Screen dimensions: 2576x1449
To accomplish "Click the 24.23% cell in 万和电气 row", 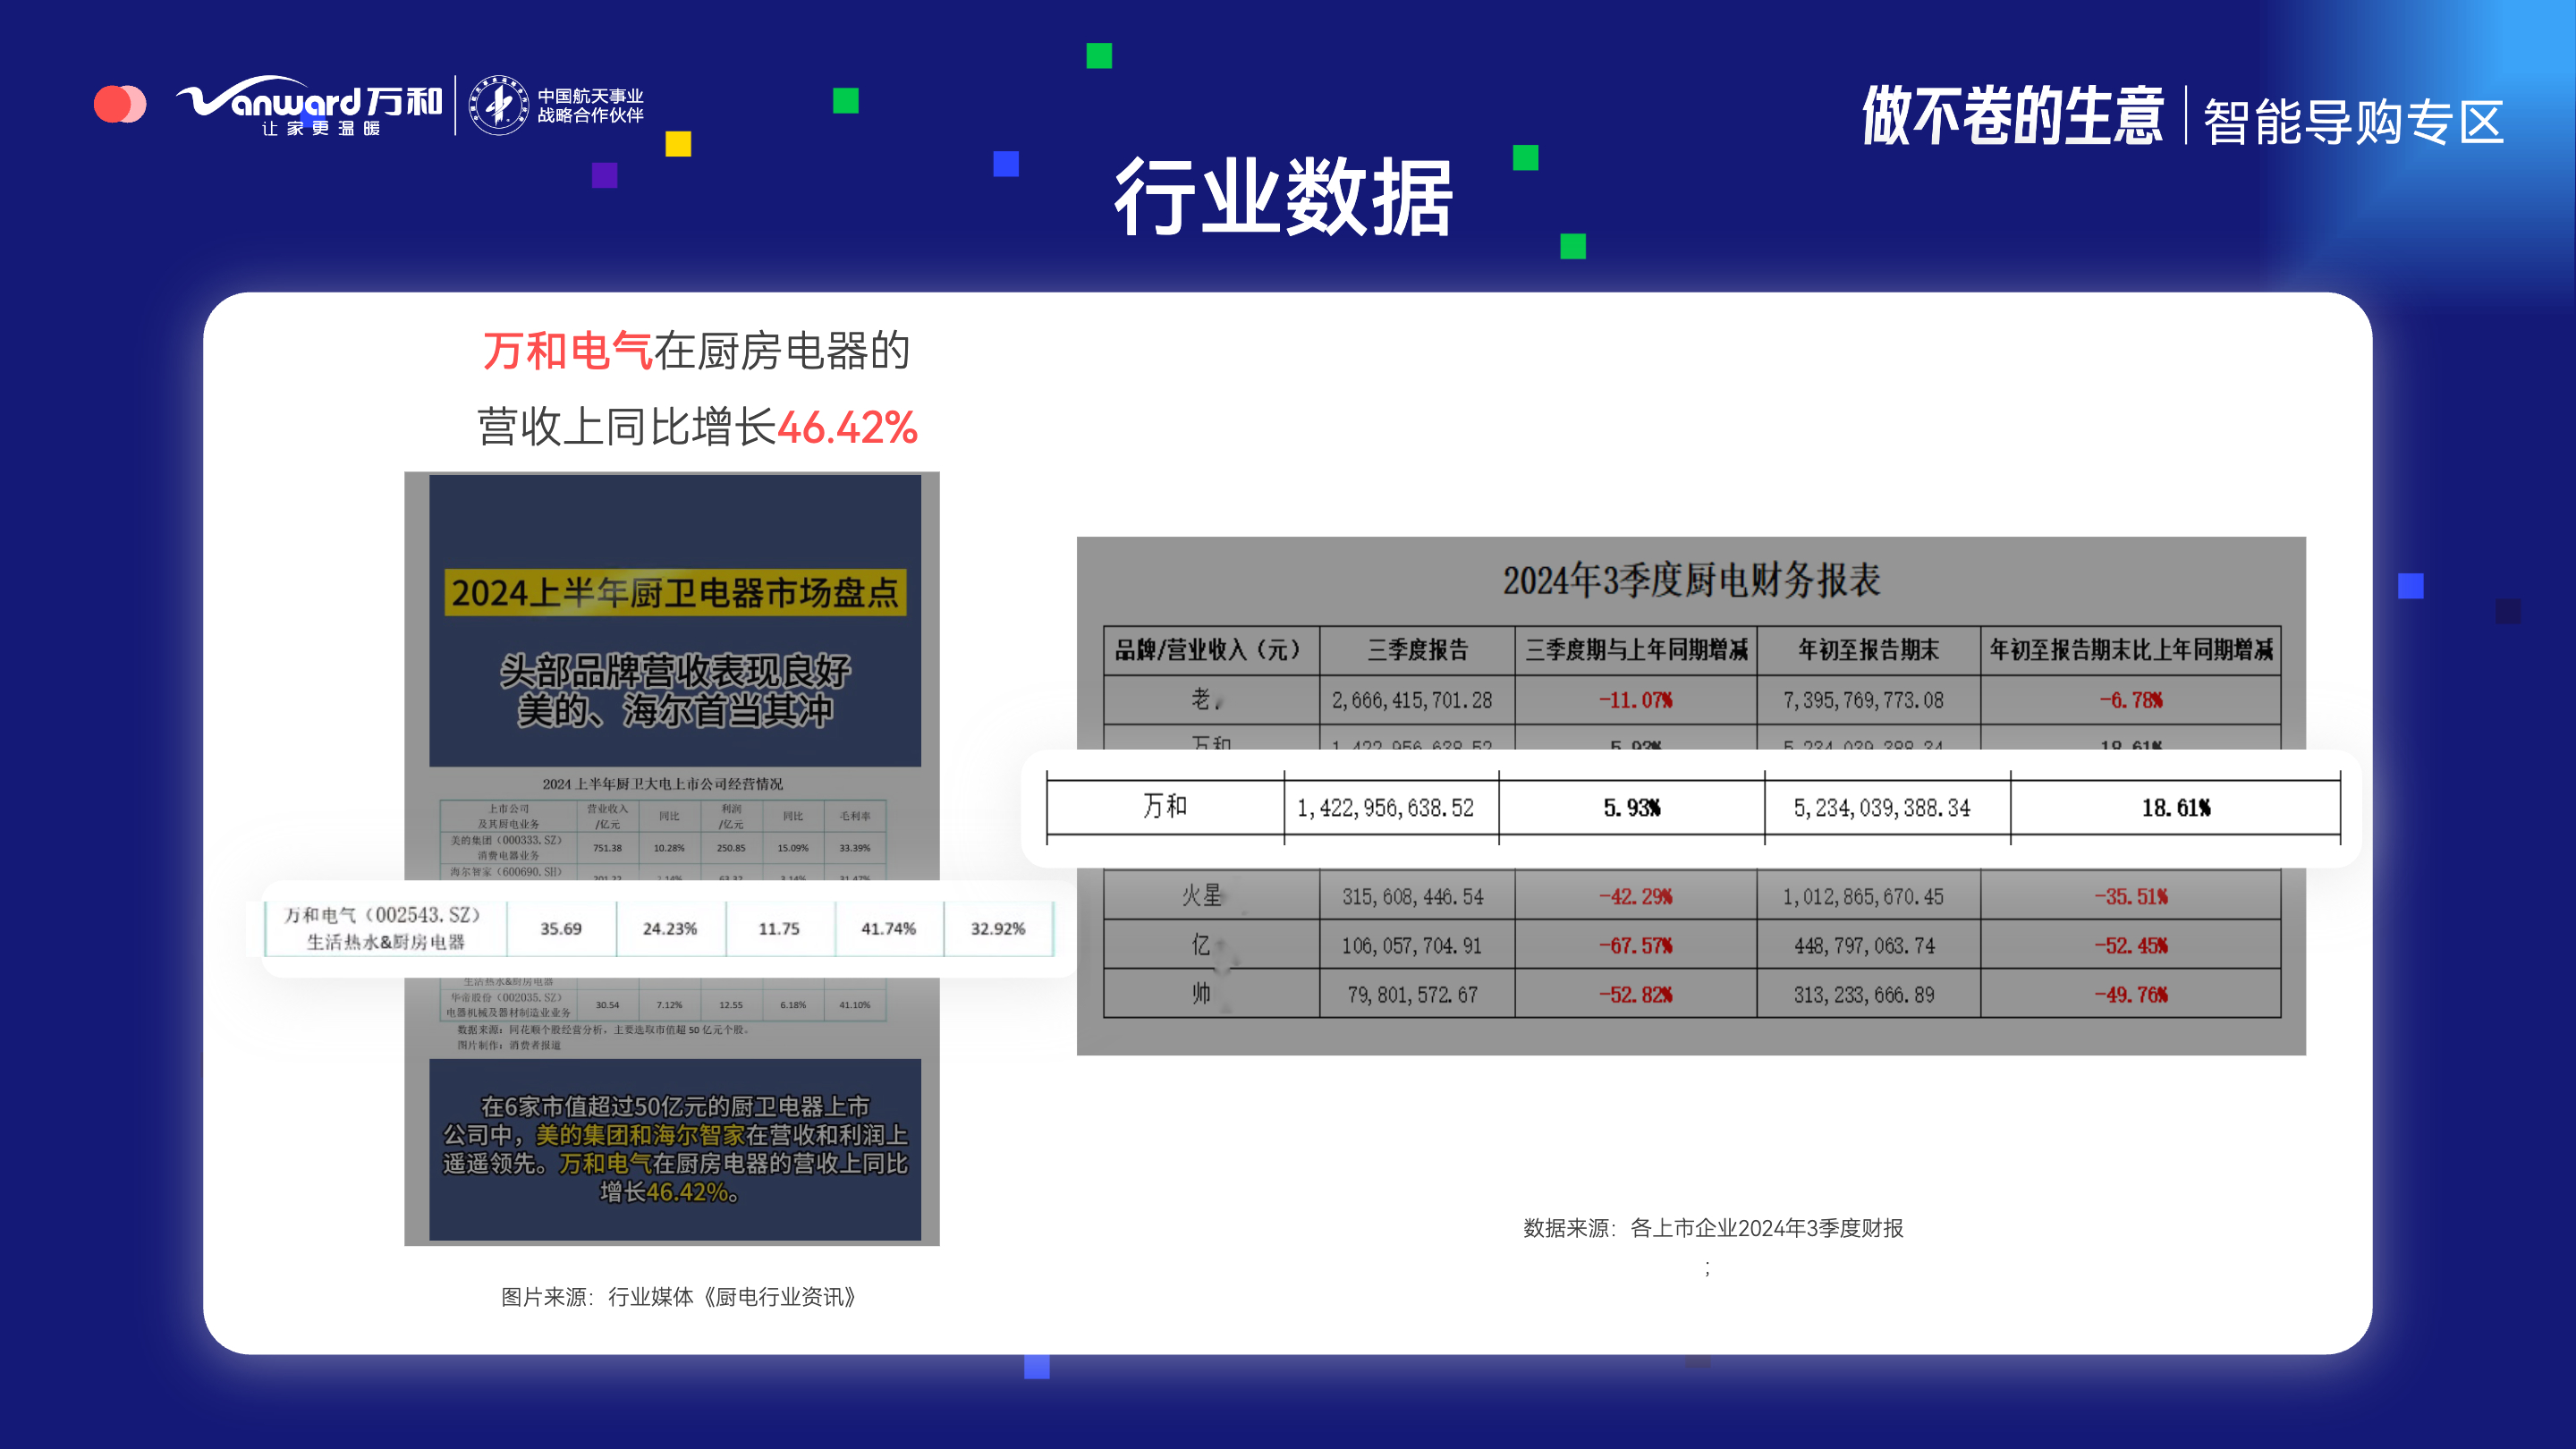I will coord(670,929).
